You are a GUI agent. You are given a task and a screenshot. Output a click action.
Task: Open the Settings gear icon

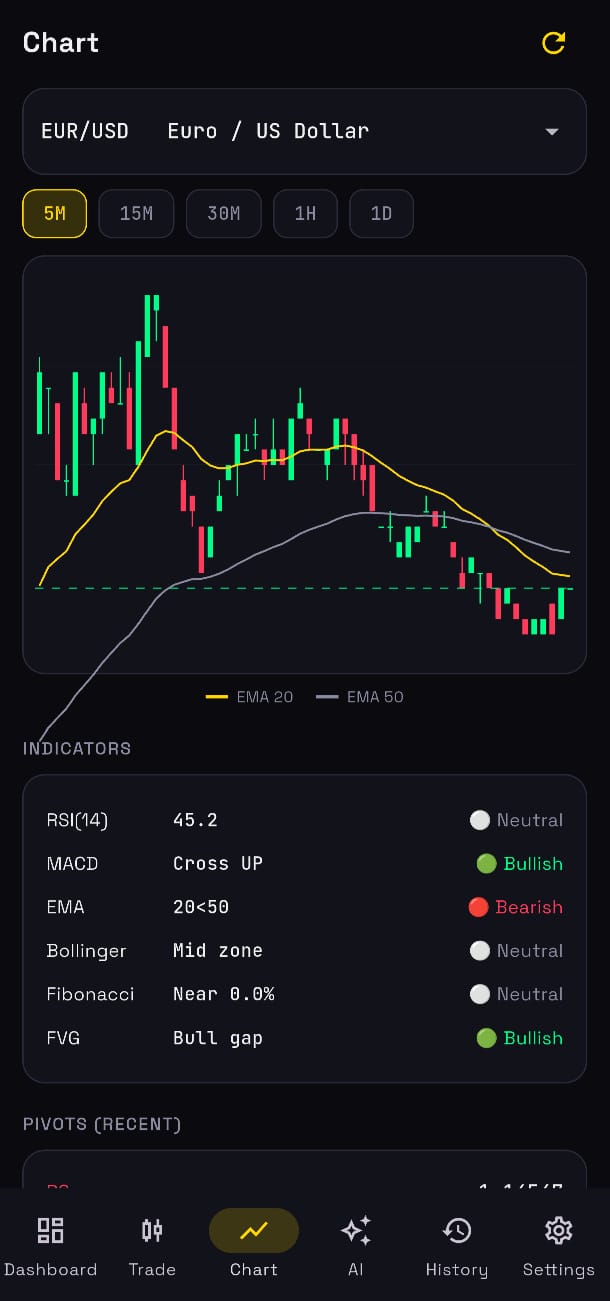pyautogui.click(x=558, y=1230)
